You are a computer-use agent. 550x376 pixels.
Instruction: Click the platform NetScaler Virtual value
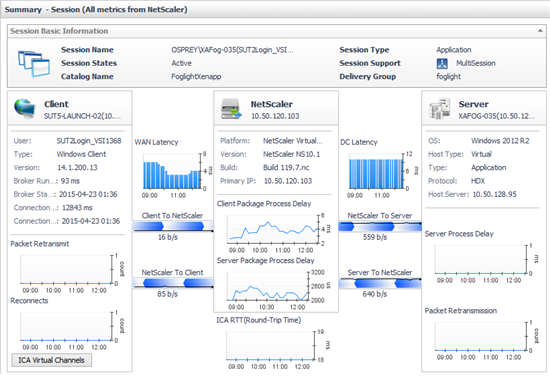(293, 141)
